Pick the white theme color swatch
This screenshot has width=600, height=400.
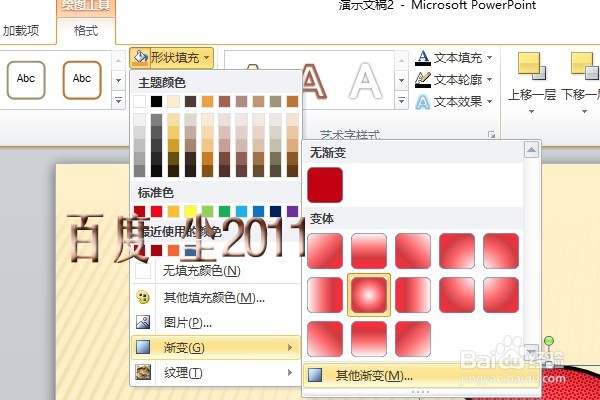pyautogui.click(x=140, y=101)
